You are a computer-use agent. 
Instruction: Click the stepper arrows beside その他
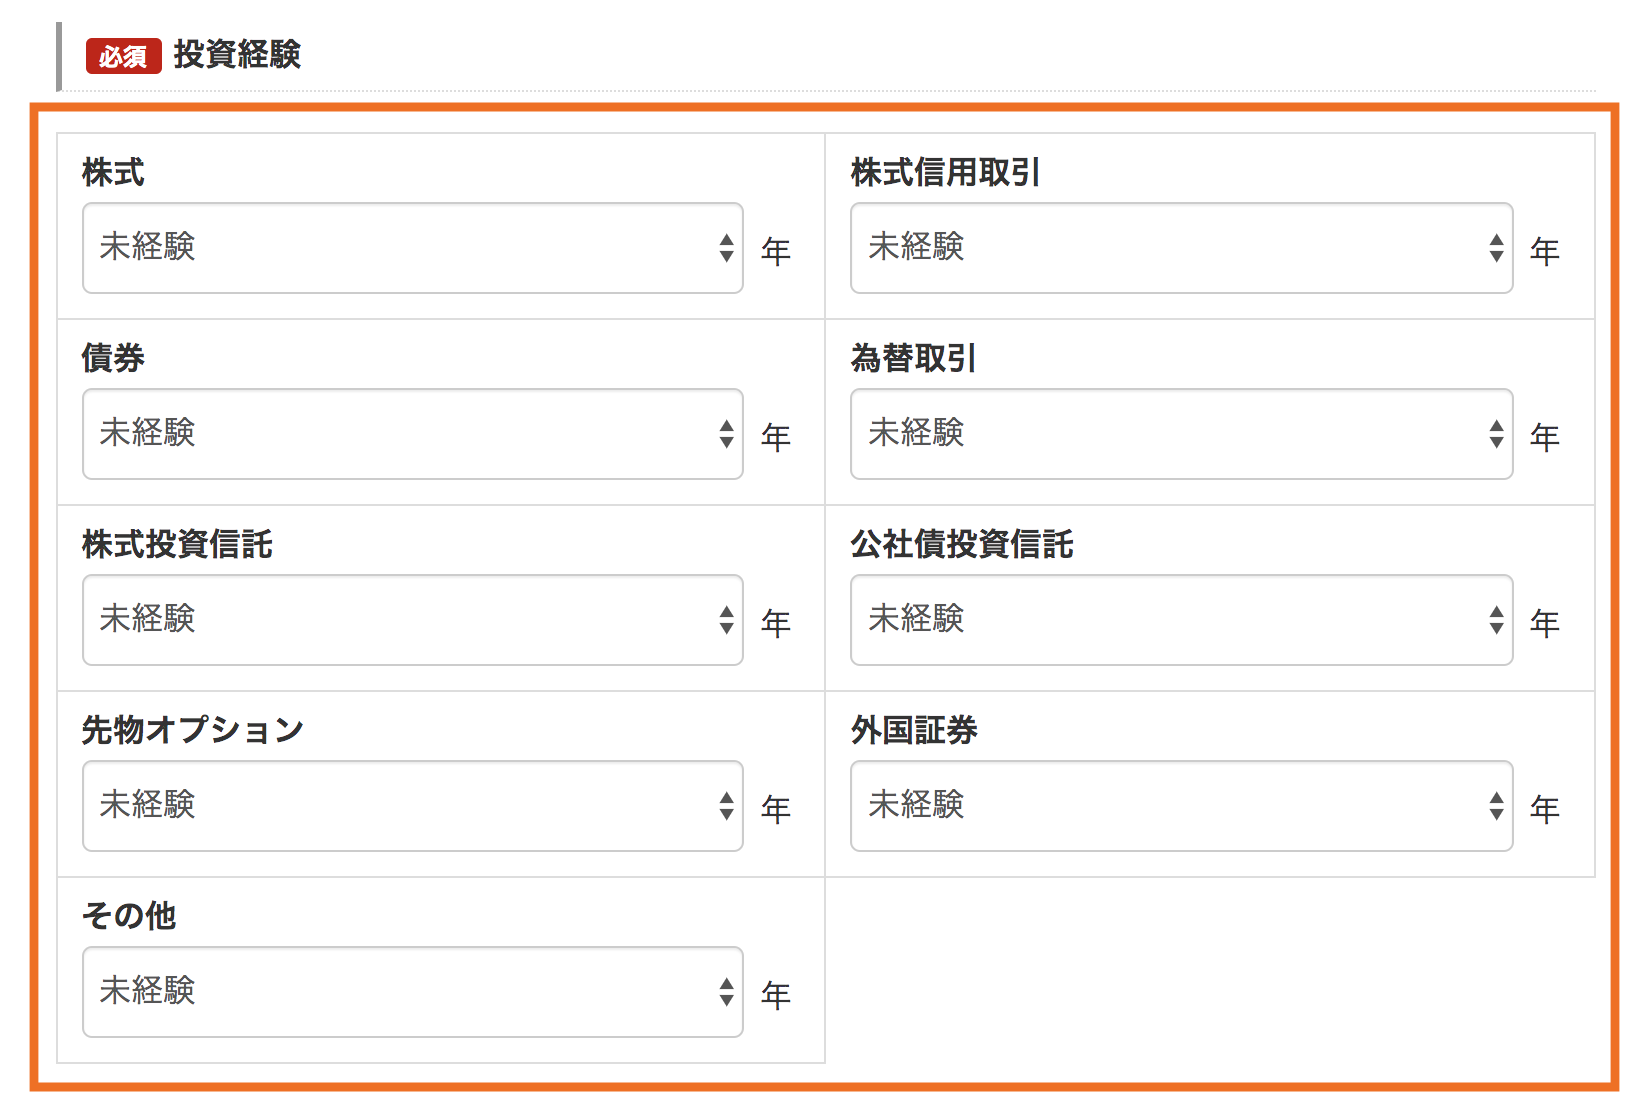(726, 992)
